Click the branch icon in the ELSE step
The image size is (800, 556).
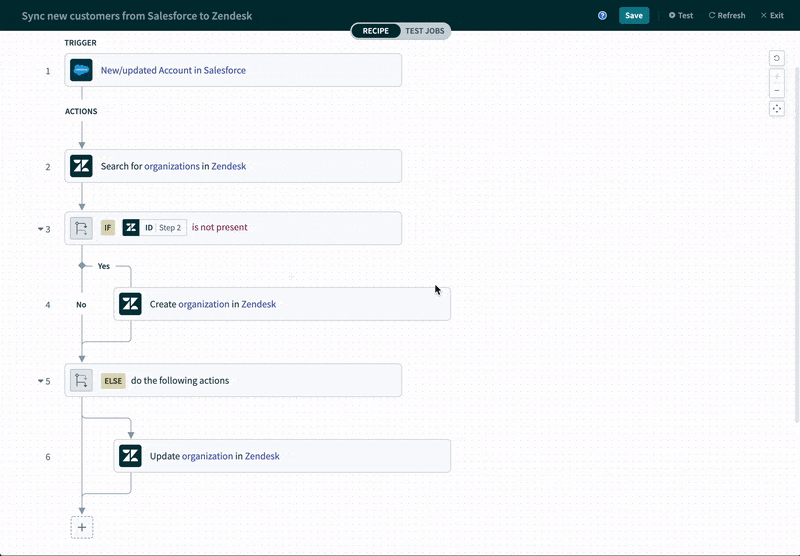point(81,381)
